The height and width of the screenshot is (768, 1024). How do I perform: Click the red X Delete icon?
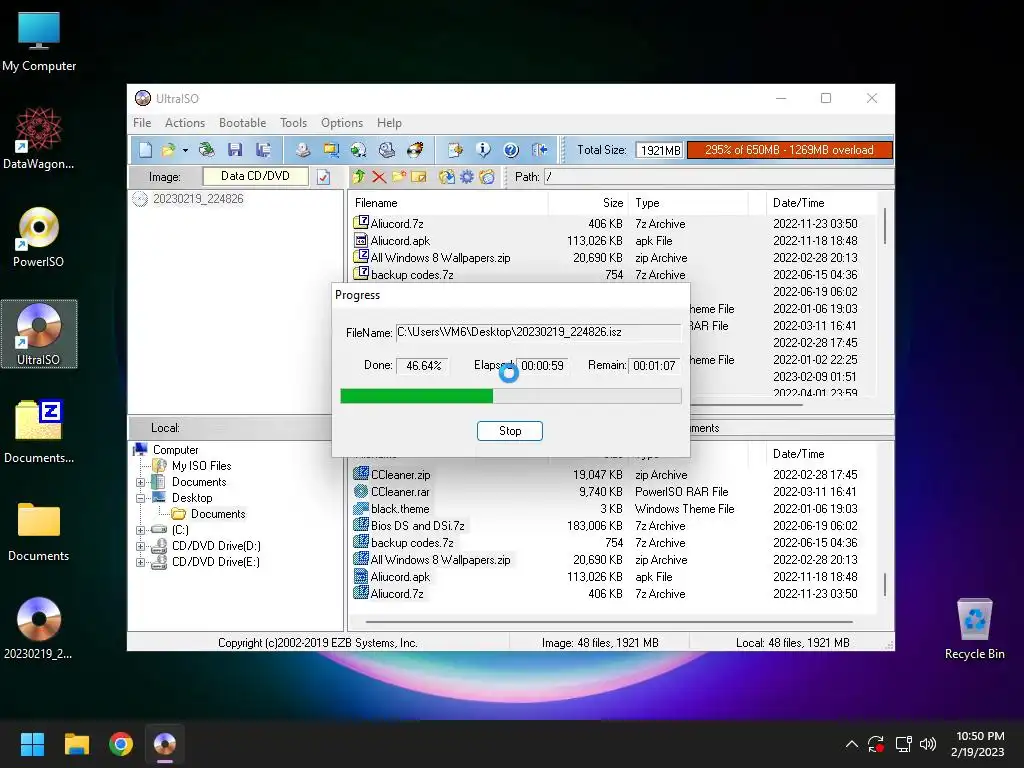(x=379, y=177)
